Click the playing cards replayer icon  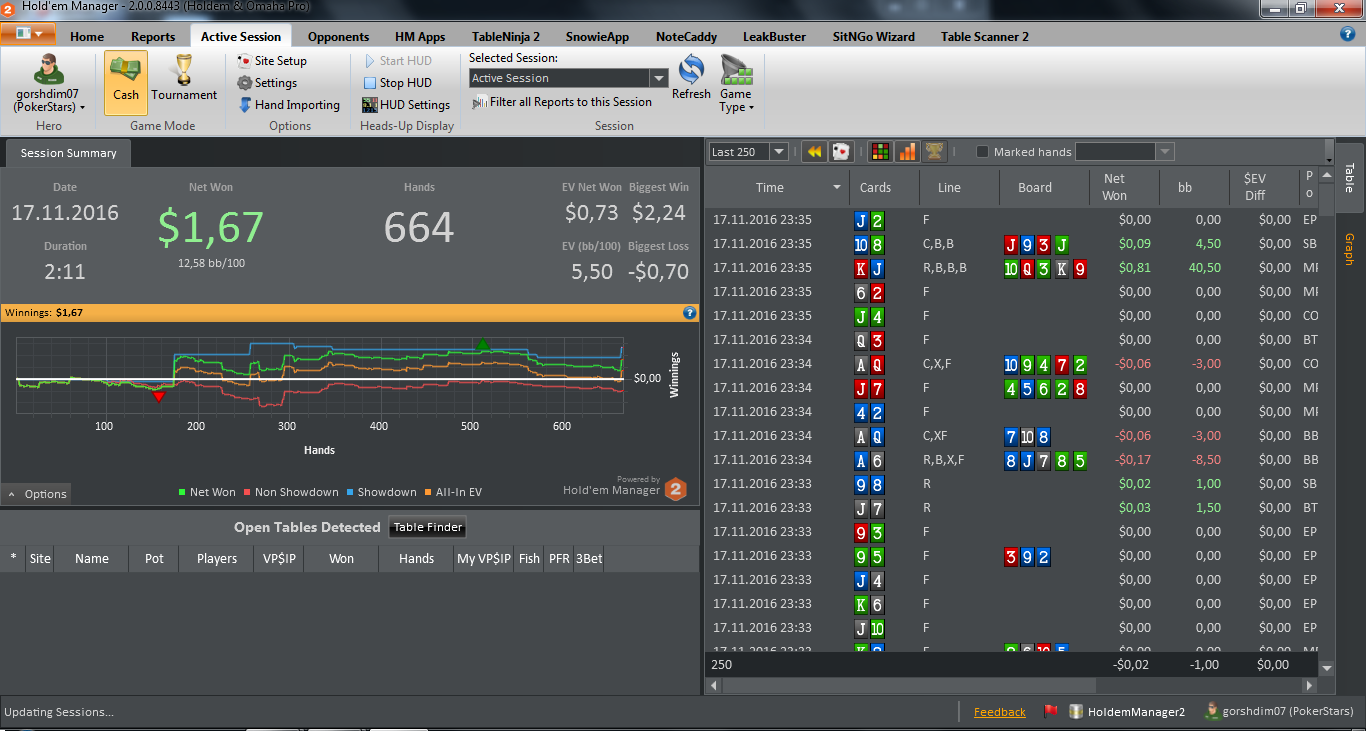pyautogui.click(x=841, y=152)
